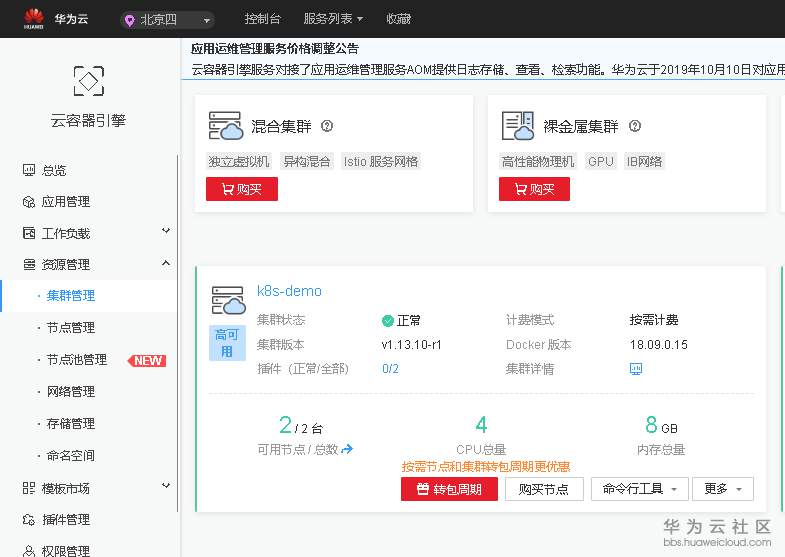Click the 应用运维管理服务价格调整公告 title
Viewport: 785px width, 557px height.
pos(275,49)
